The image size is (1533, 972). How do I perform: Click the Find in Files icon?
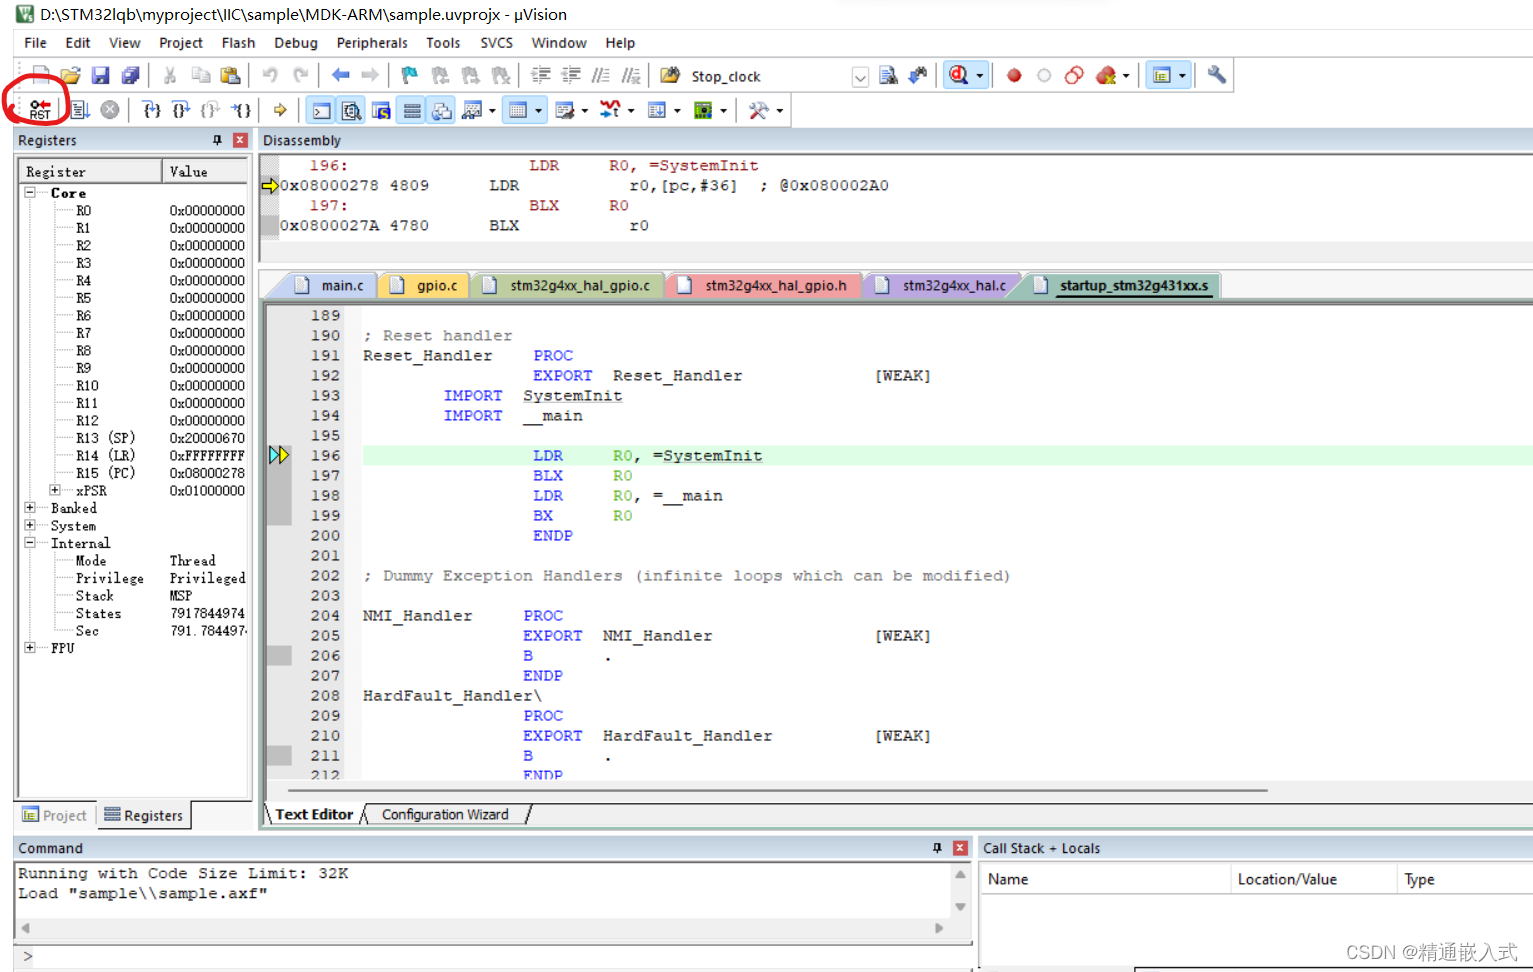(670, 75)
